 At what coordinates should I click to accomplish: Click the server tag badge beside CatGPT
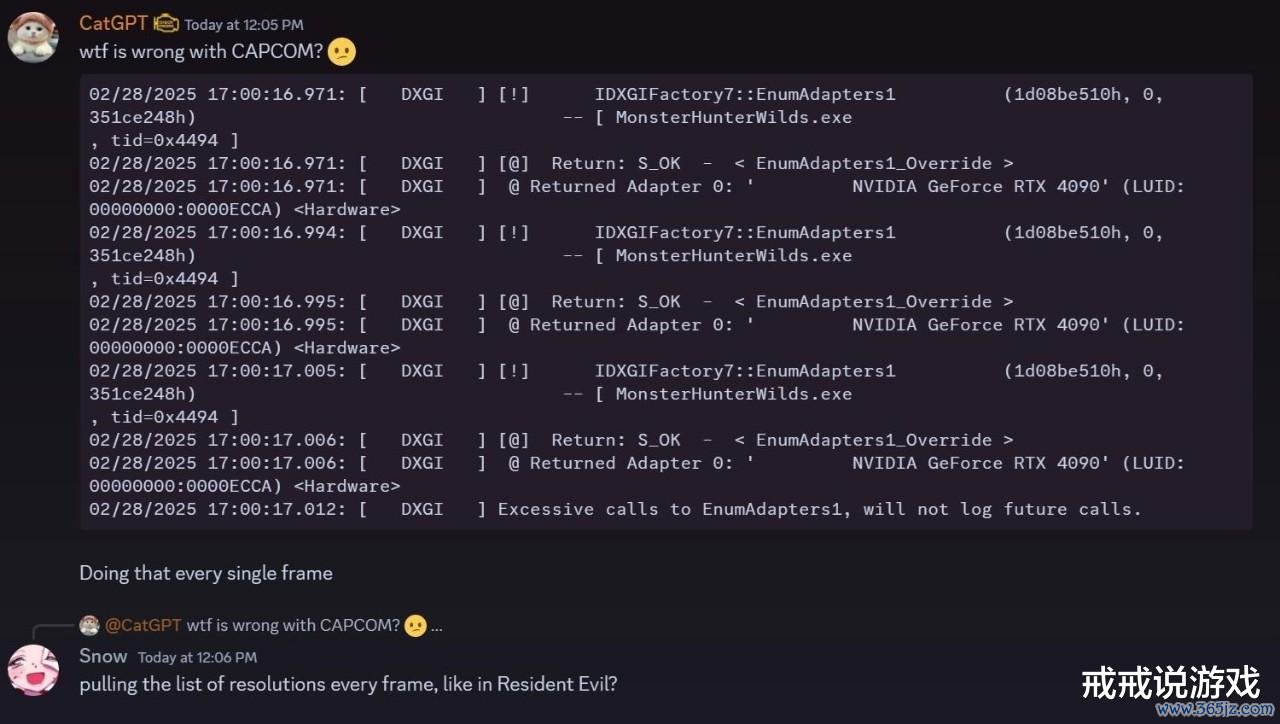coord(166,24)
